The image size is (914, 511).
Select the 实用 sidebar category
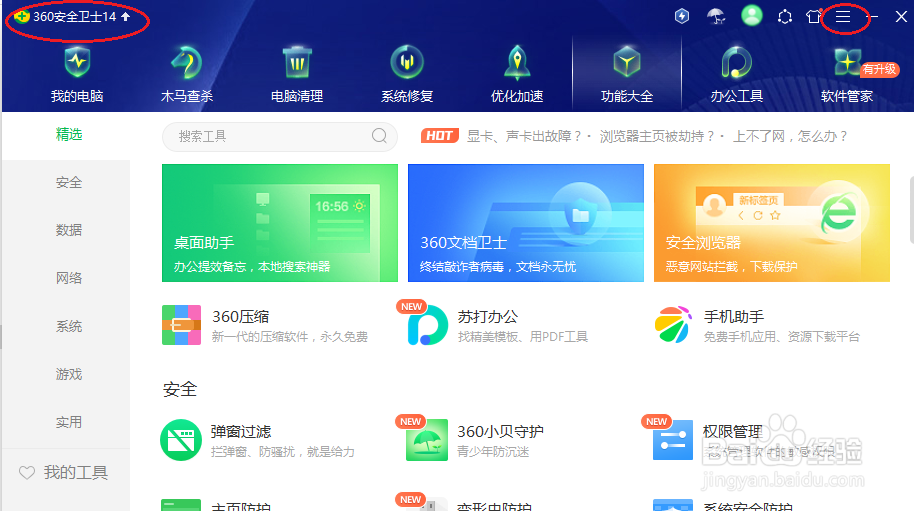pos(69,422)
